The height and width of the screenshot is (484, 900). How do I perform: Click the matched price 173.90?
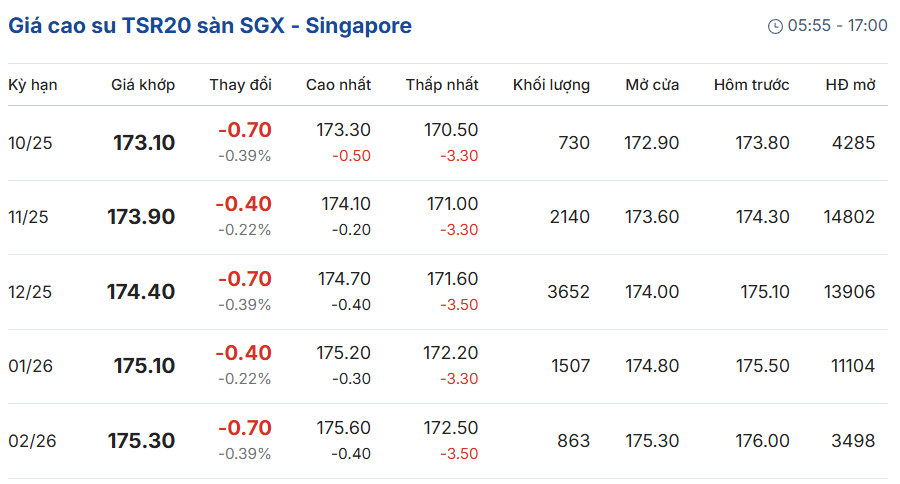pyautogui.click(x=141, y=217)
